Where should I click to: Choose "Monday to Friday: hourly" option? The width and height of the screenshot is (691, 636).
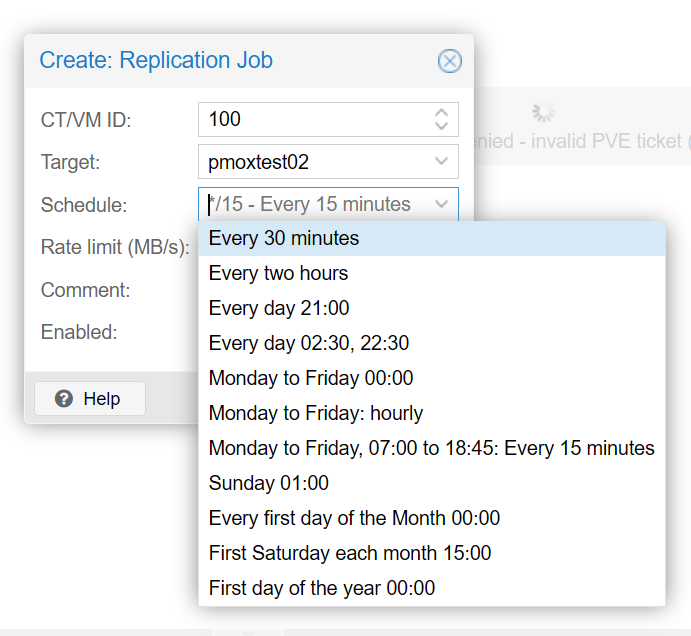[x=316, y=413]
